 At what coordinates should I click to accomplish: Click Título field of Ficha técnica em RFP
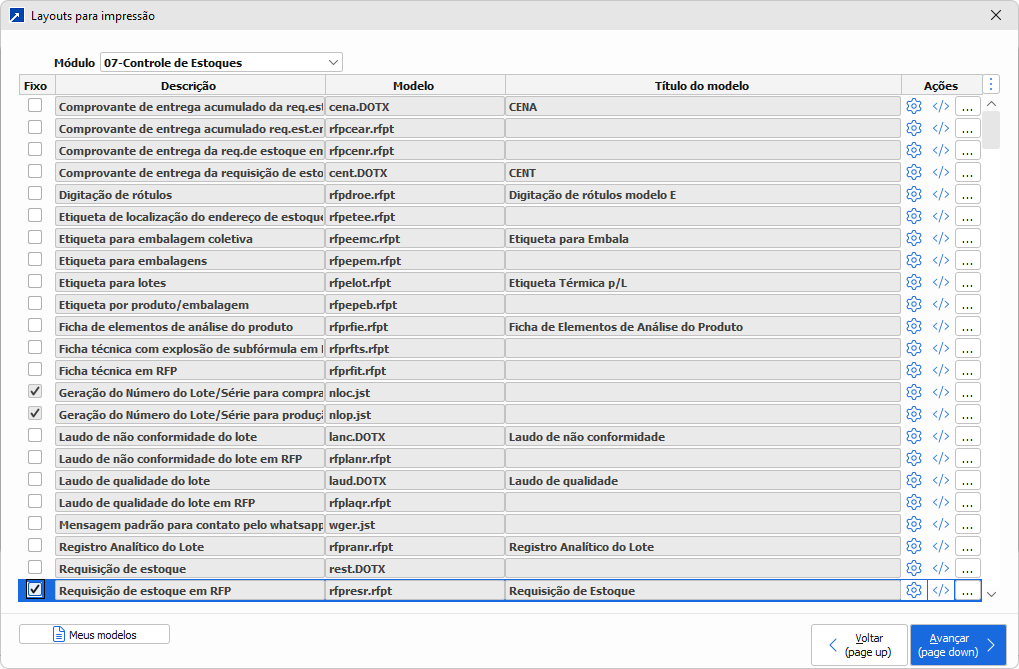coord(702,370)
